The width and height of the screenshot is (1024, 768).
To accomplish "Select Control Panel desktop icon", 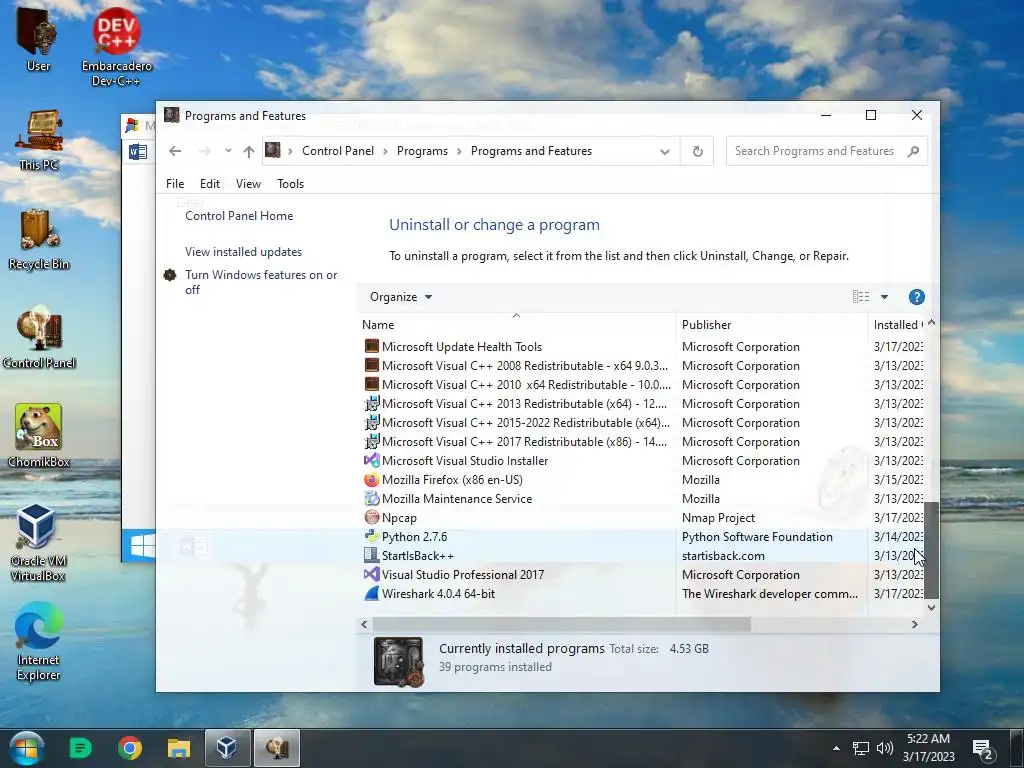I will coord(39,338).
